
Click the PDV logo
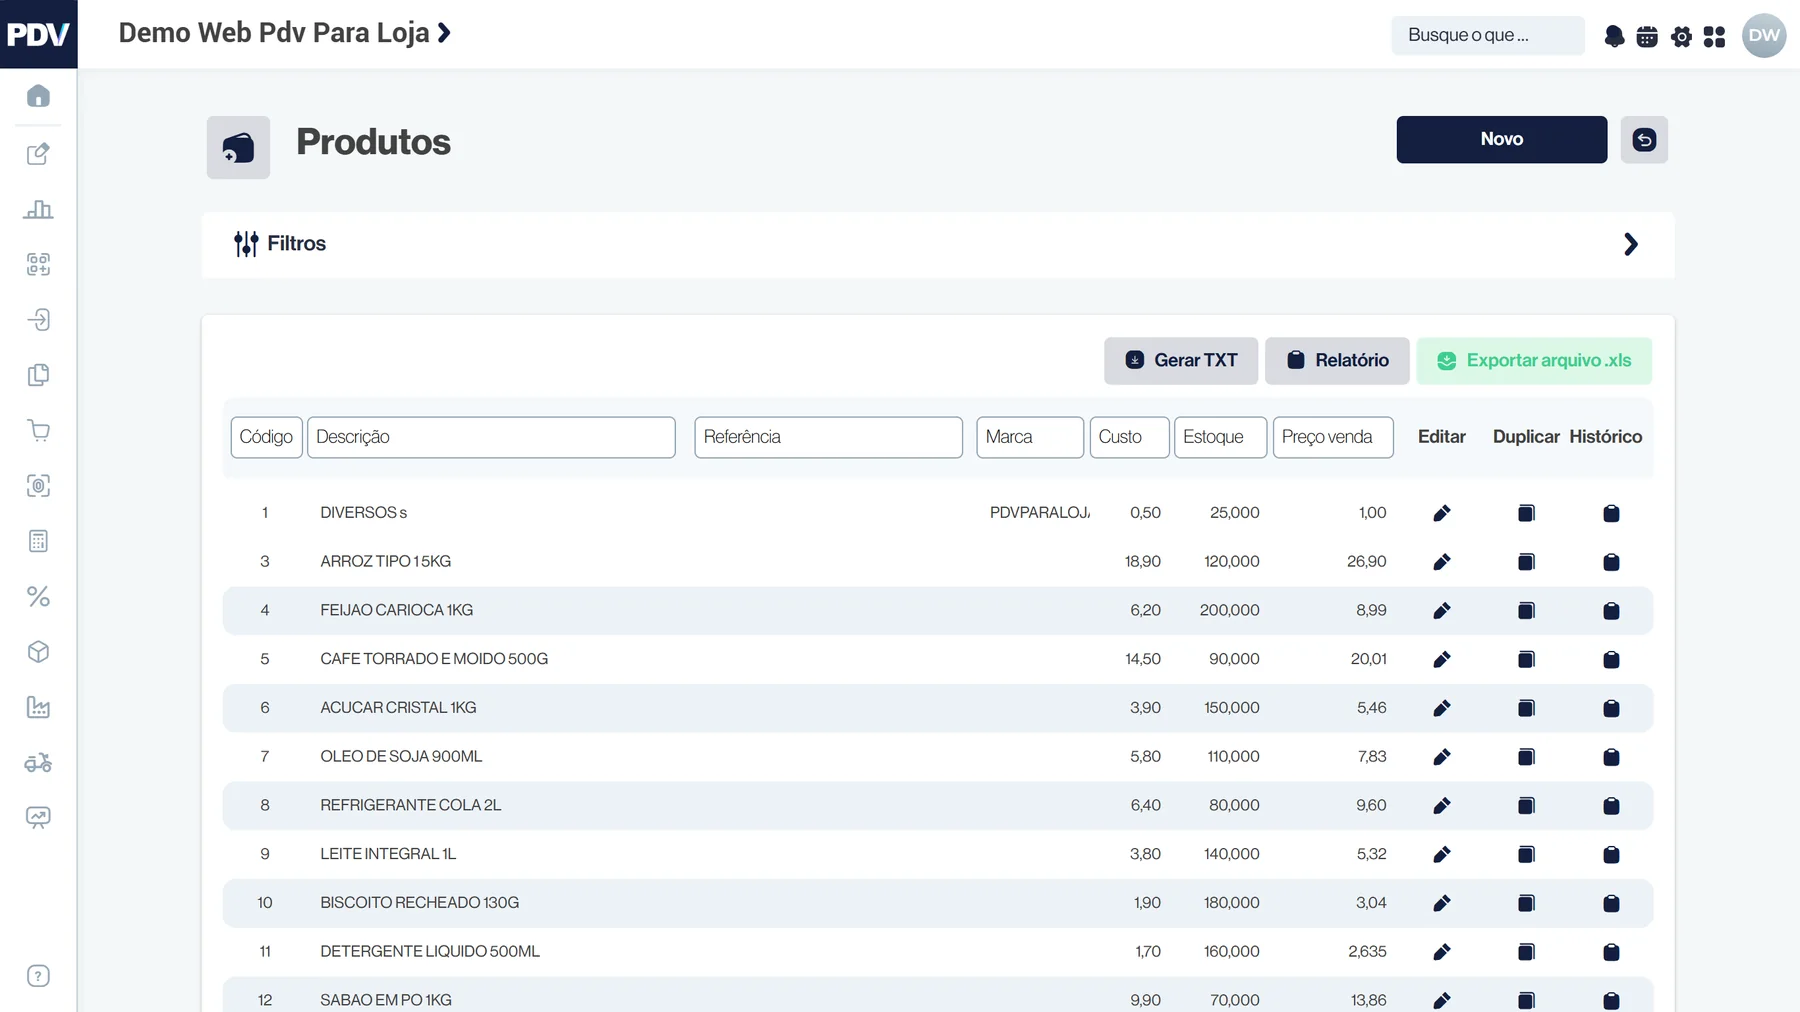pos(38,34)
